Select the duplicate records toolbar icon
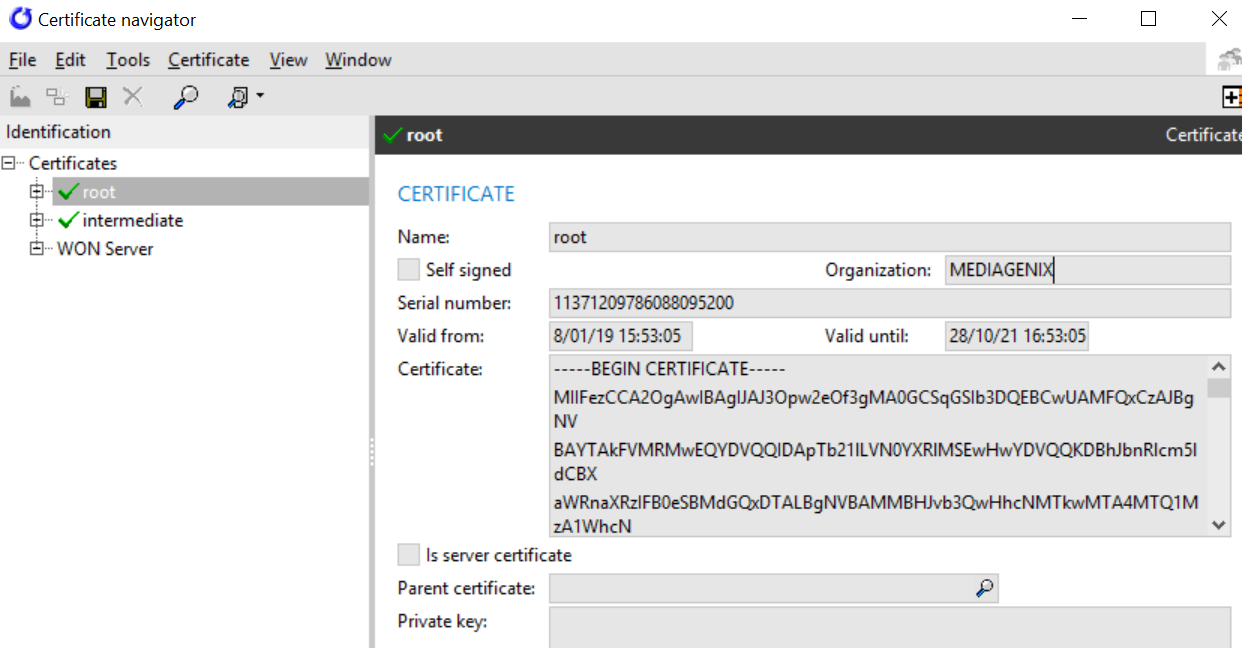This screenshot has width=1242, height=648. point(56,96)
